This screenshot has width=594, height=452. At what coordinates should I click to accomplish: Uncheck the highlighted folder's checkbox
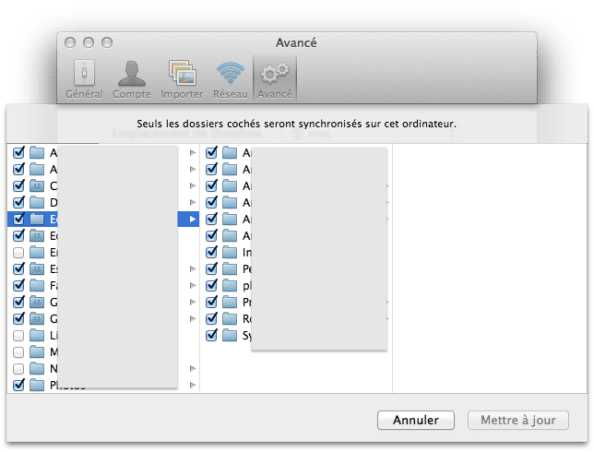point(19,219)
